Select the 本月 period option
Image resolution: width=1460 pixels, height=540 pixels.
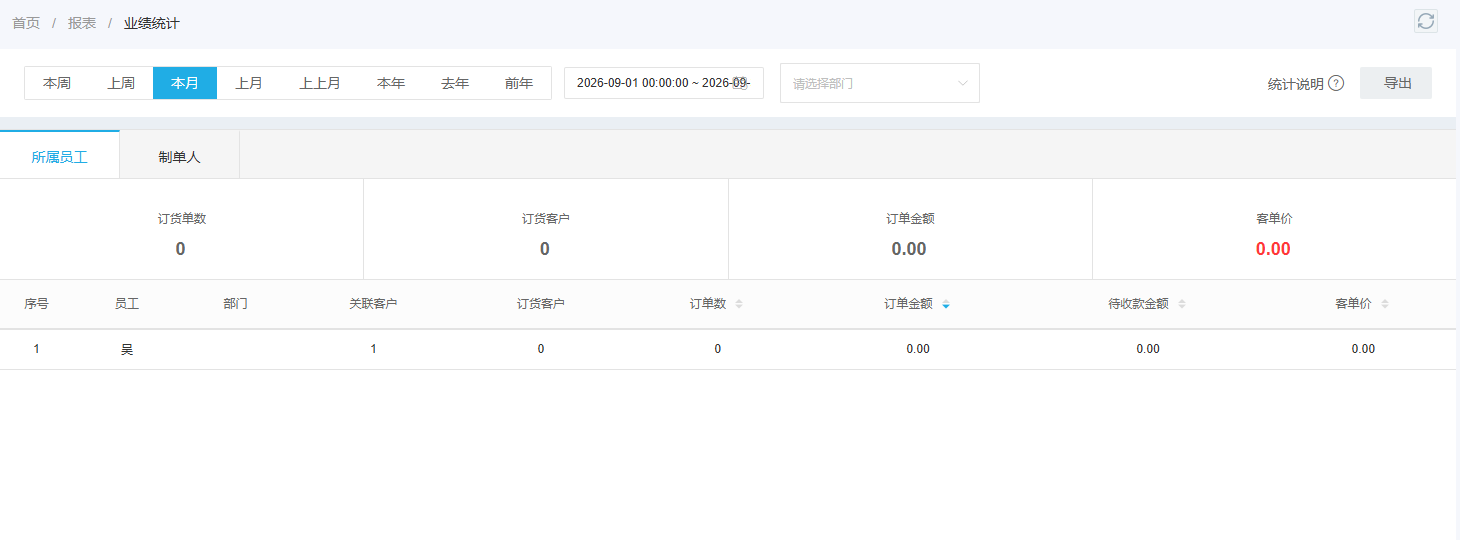pyautogui.click(x=185, y=83)
